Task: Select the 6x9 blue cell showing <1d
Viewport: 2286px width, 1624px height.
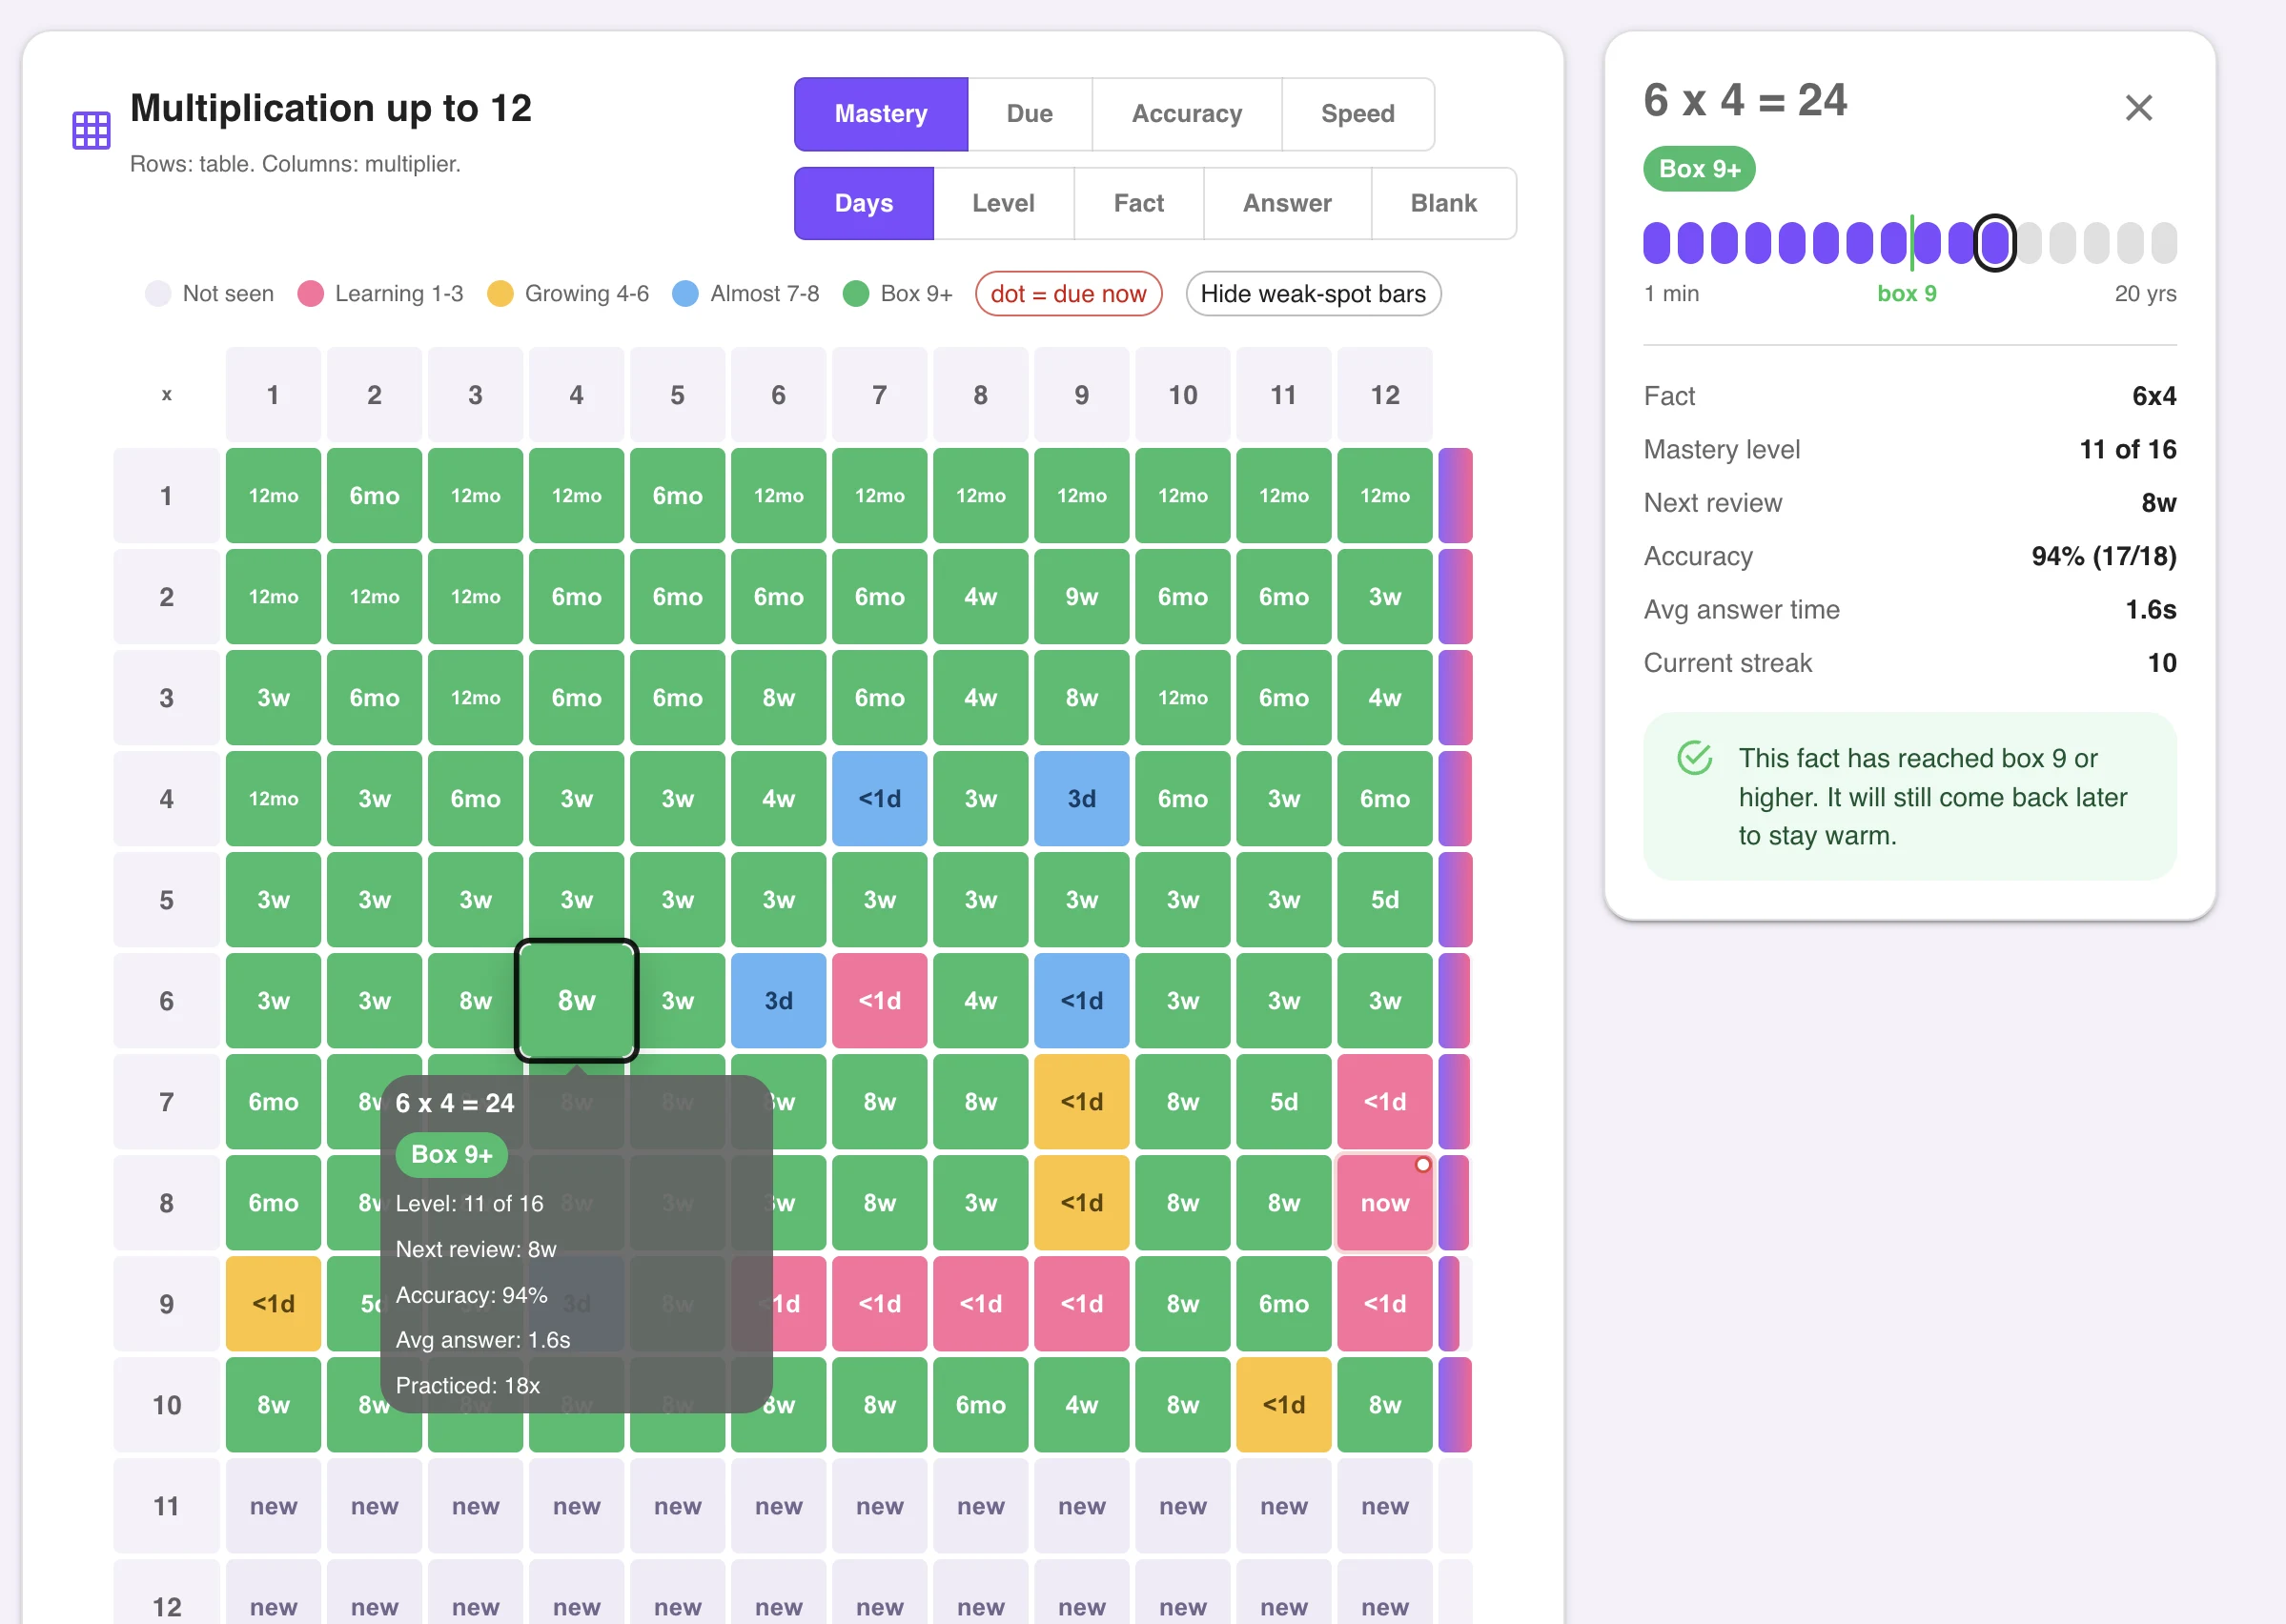Action: (x=1081, y=1000)
